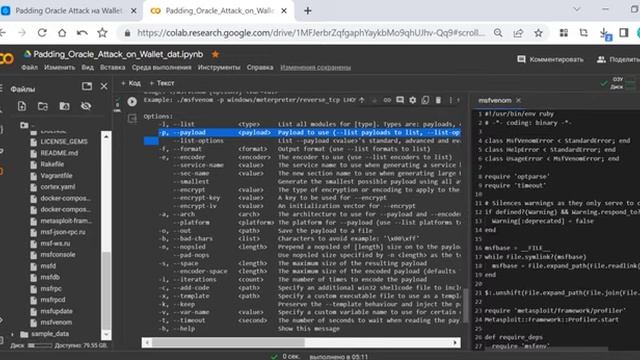Run the code cell with play button
Image resolution: width=640 pixels, height=360 pixels.
click(132, 101)
